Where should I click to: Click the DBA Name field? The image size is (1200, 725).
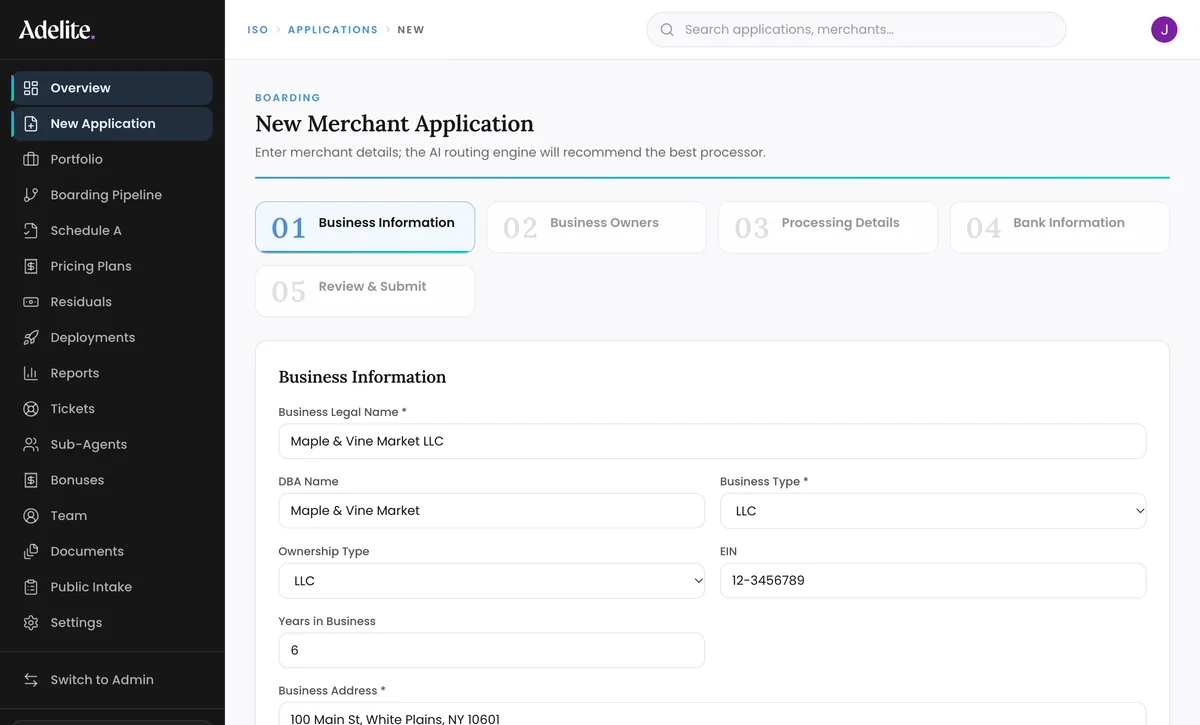coord(491,511)
